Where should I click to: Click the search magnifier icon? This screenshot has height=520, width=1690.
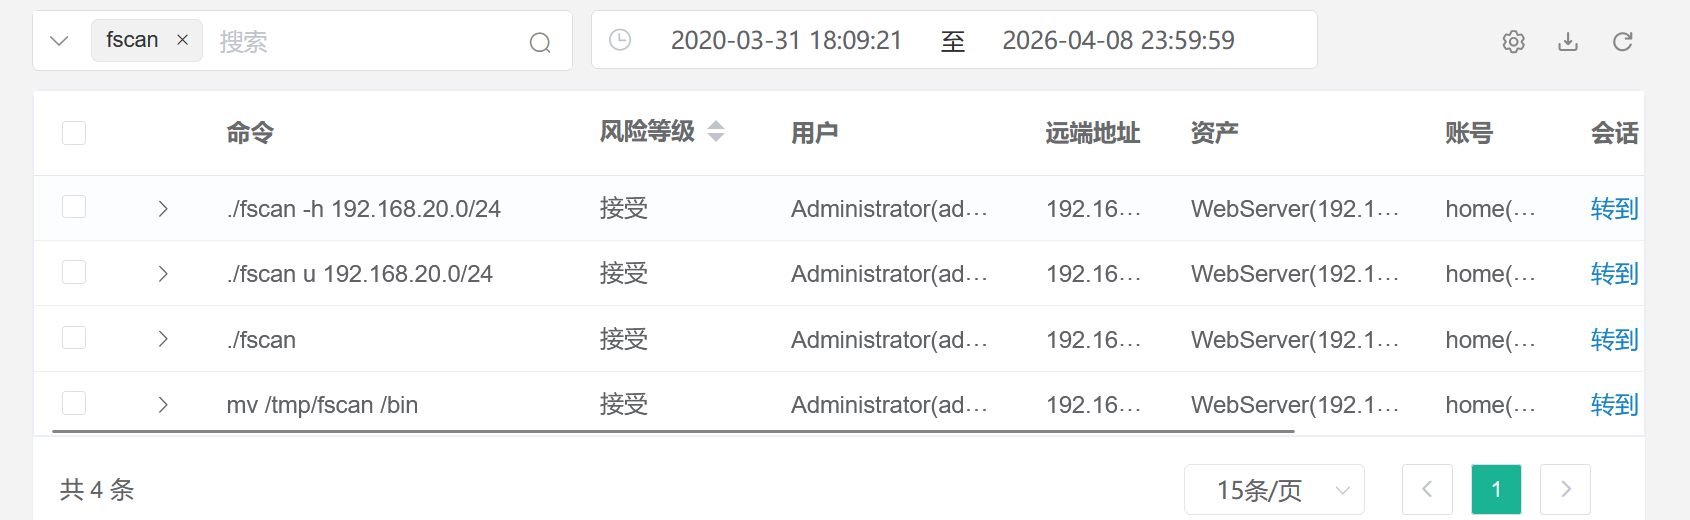540,42
